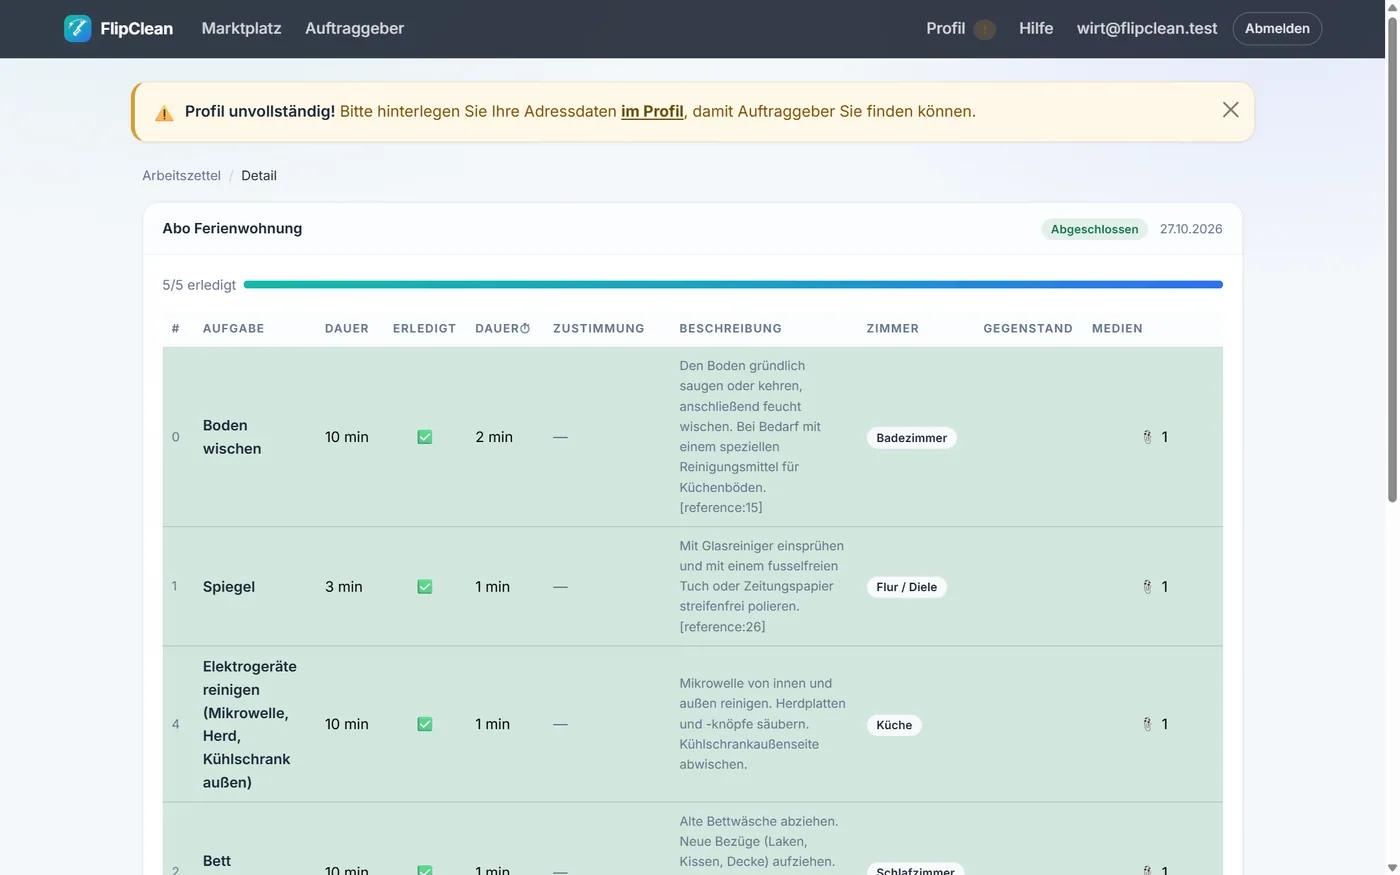Click the wirt@flipclean.test account email
The width and height of the screenshot is (1400, 875).
tap(1147, 28)
